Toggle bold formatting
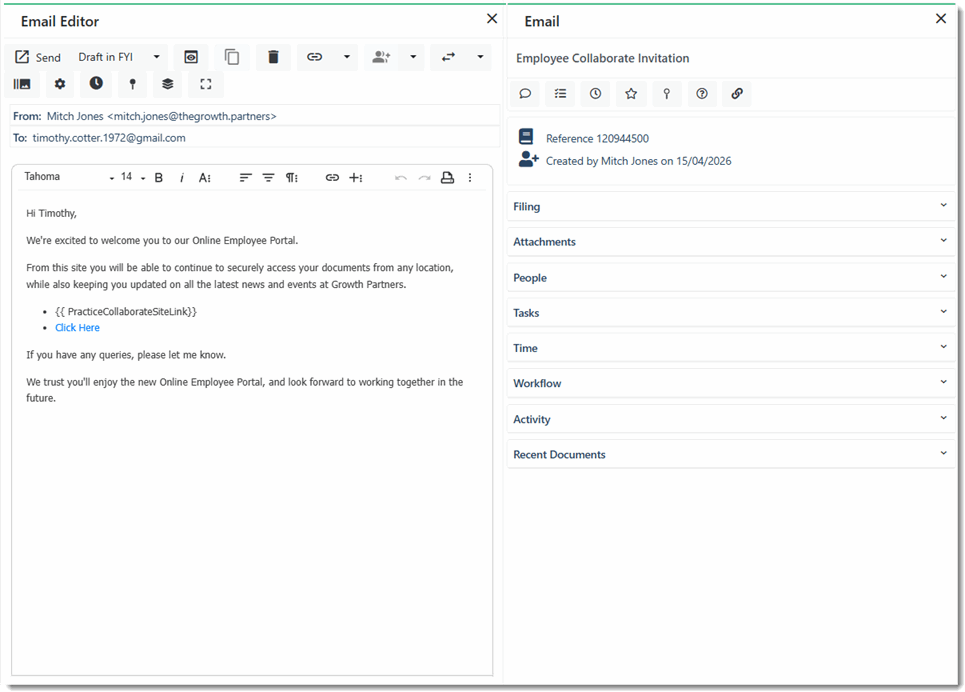This screenshot has height=692, width=965. 159,178
